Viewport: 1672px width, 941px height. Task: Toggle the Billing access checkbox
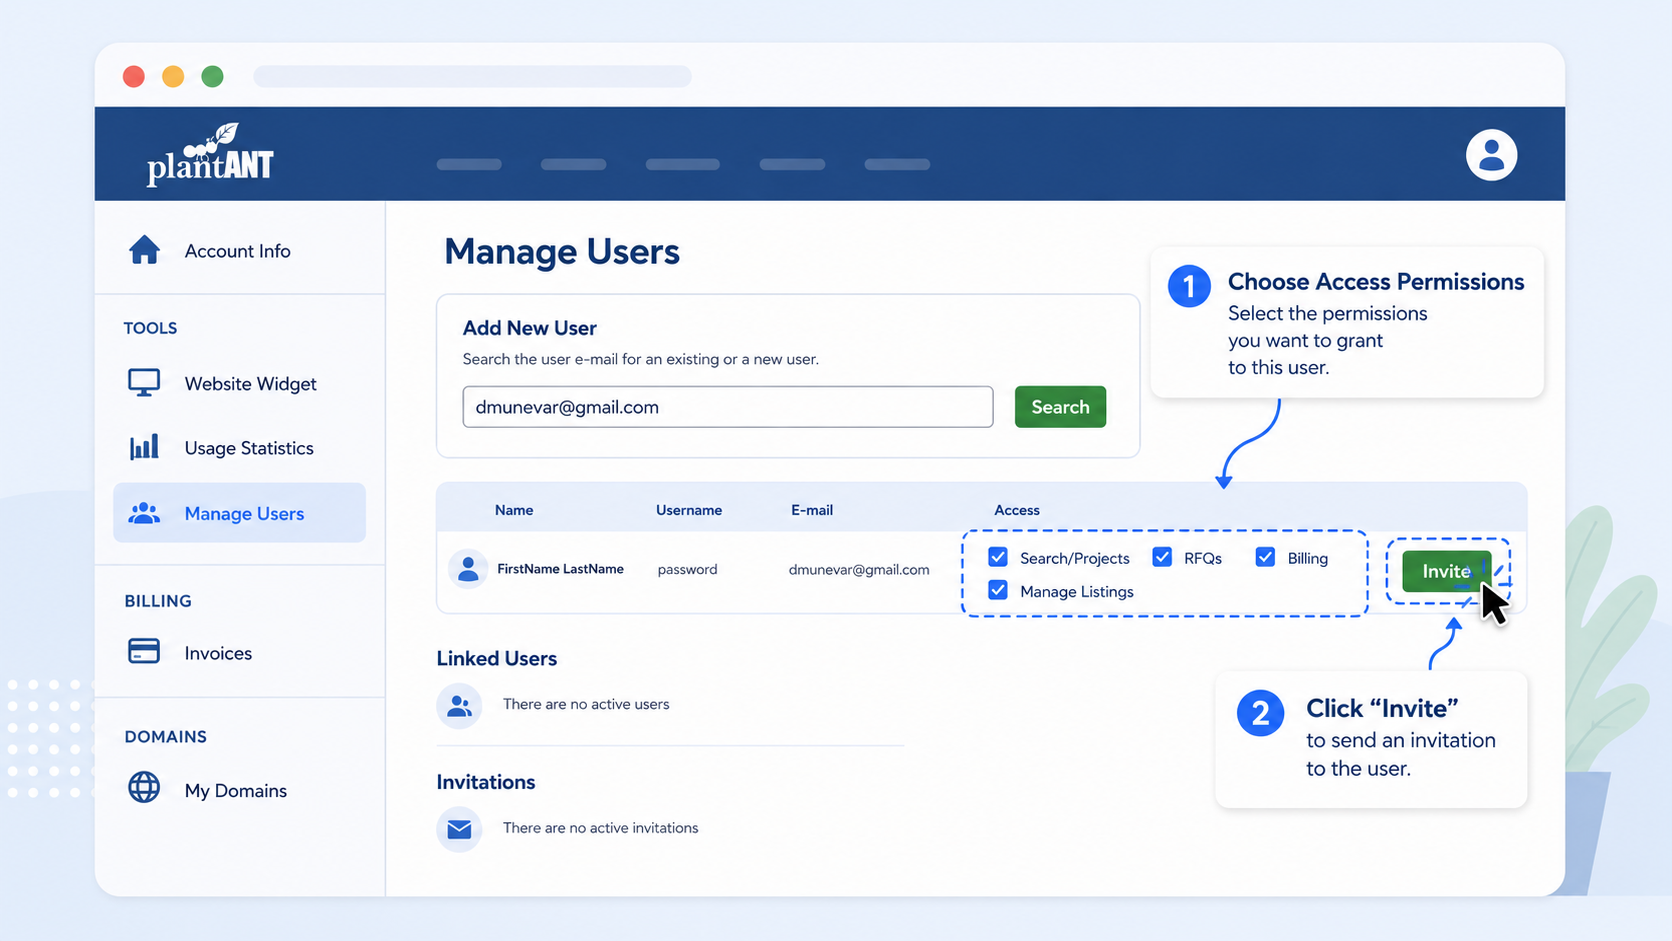click(x=1266, y=557)
